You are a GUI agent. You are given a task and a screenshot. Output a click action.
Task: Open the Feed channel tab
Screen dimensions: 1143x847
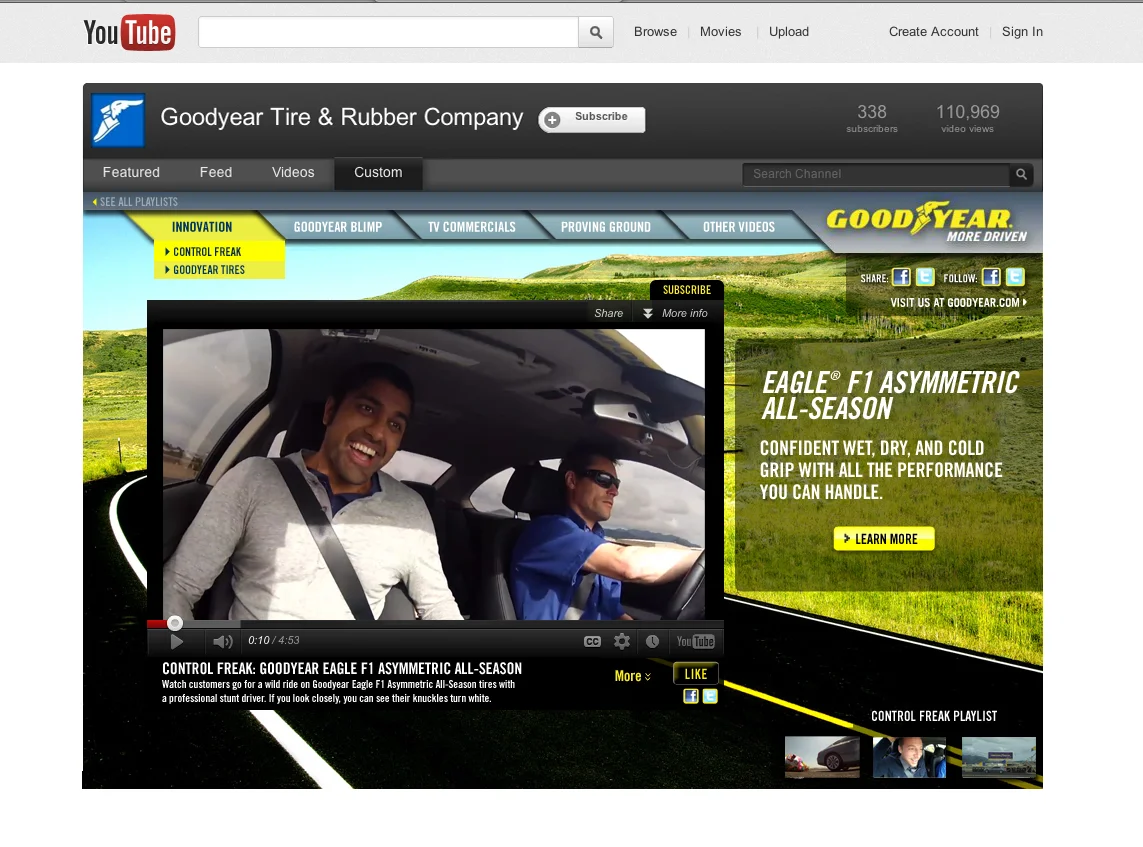coord(216,173)
